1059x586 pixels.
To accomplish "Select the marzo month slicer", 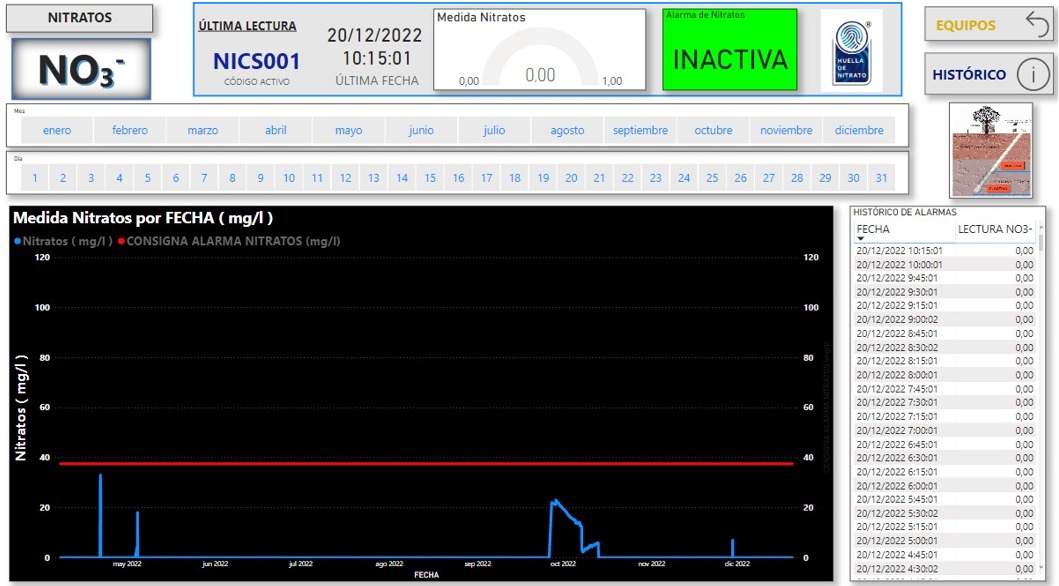I will click(203, 130).
